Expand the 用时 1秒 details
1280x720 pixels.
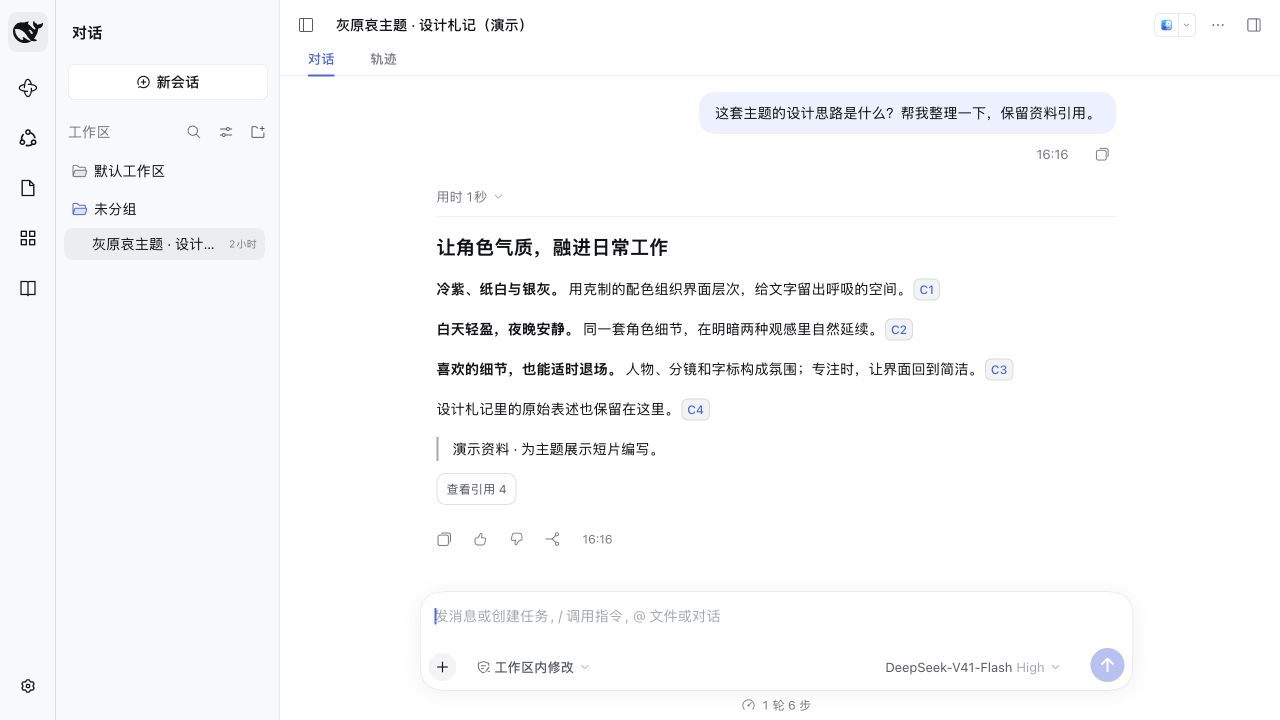[x=469, y=197]
